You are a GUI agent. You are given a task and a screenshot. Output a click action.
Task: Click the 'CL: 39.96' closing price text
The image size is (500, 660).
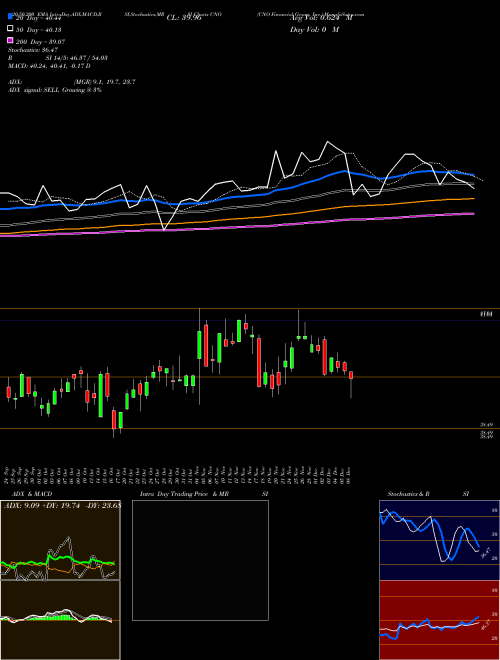184,18
